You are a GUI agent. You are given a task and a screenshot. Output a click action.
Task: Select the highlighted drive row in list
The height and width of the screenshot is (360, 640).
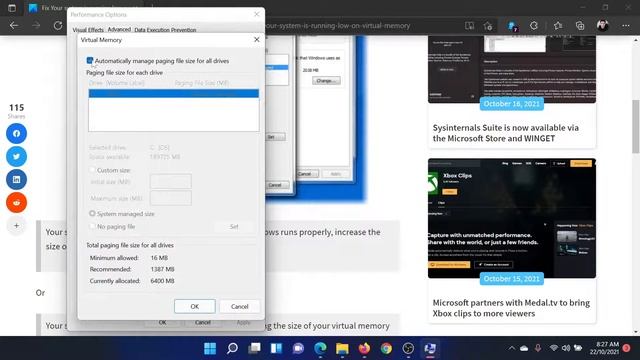[173, 93]
